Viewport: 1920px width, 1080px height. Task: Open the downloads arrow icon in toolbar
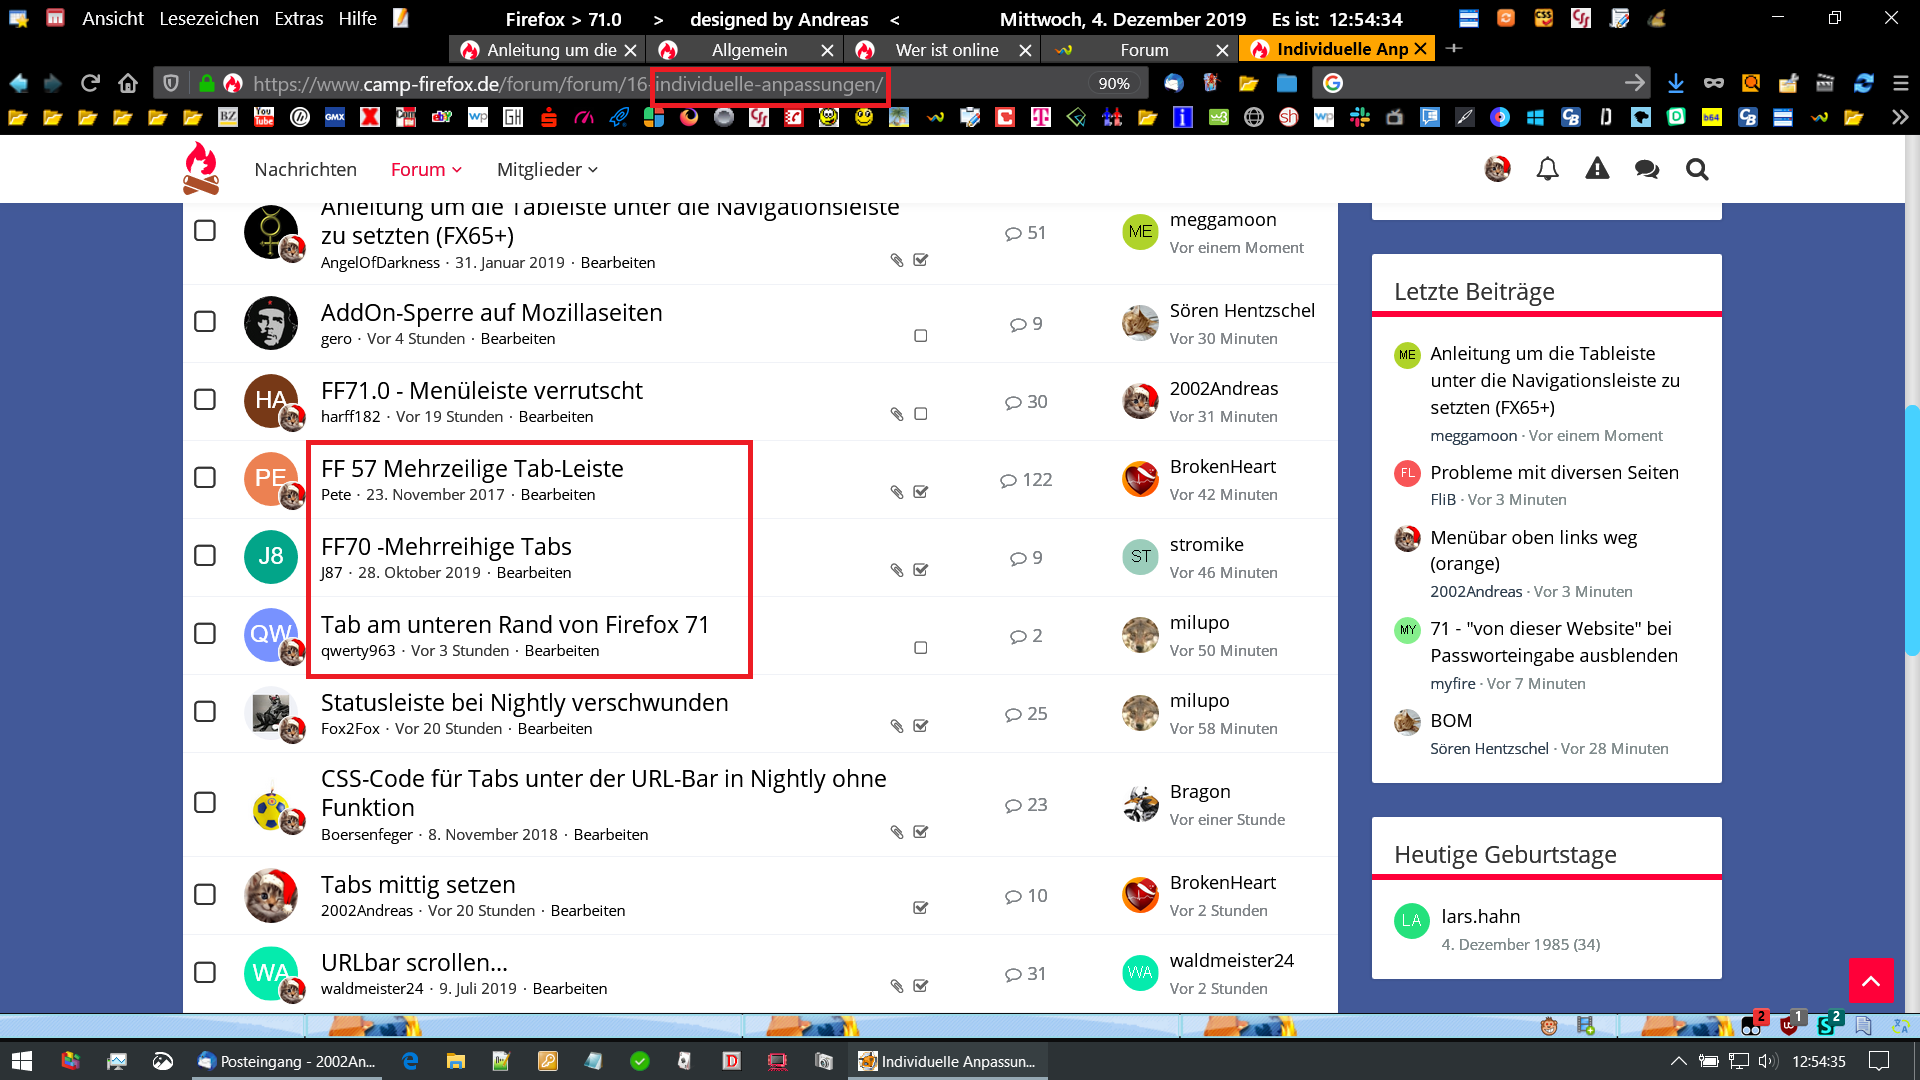[1675, 83]
